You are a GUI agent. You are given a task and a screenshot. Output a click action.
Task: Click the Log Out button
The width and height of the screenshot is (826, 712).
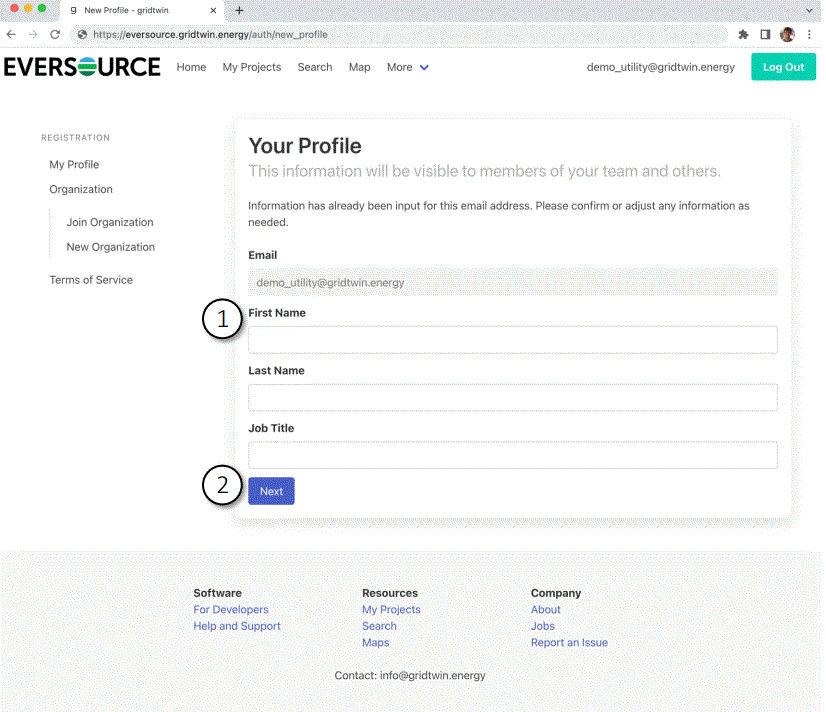click(783, 67)
